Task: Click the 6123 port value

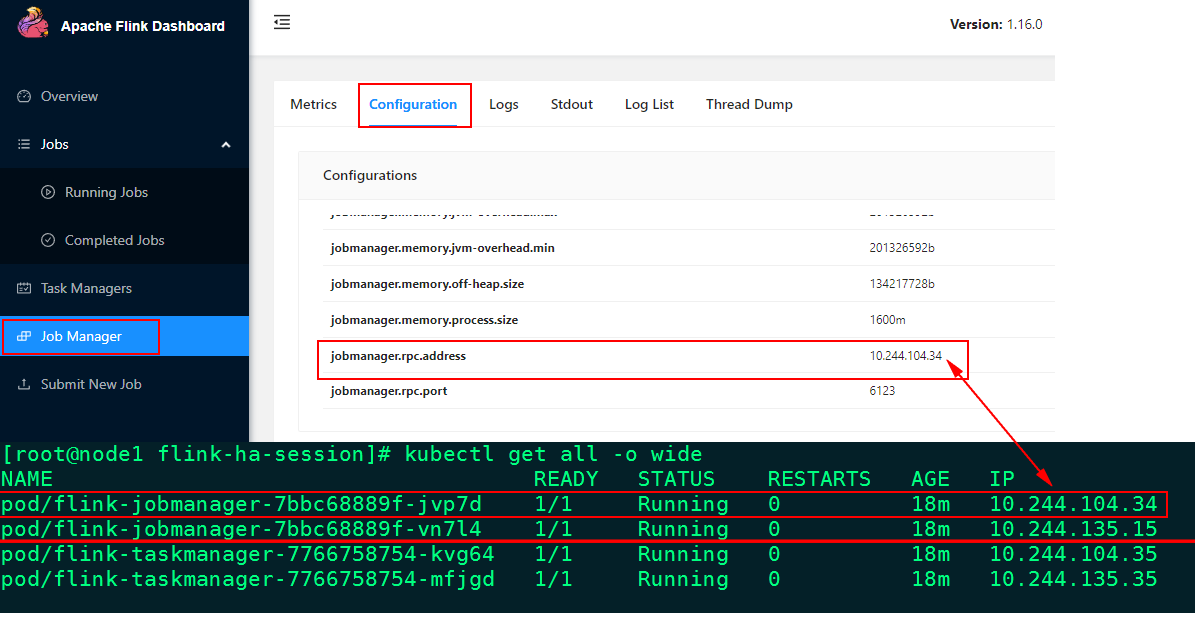Action: (x=882, y=391)
